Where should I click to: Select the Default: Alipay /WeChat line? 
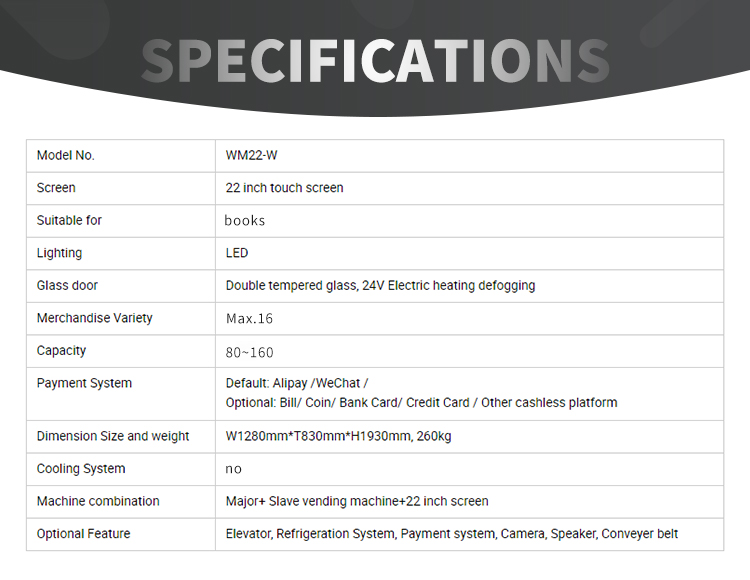pyautogui.click(x=297, y=383)
